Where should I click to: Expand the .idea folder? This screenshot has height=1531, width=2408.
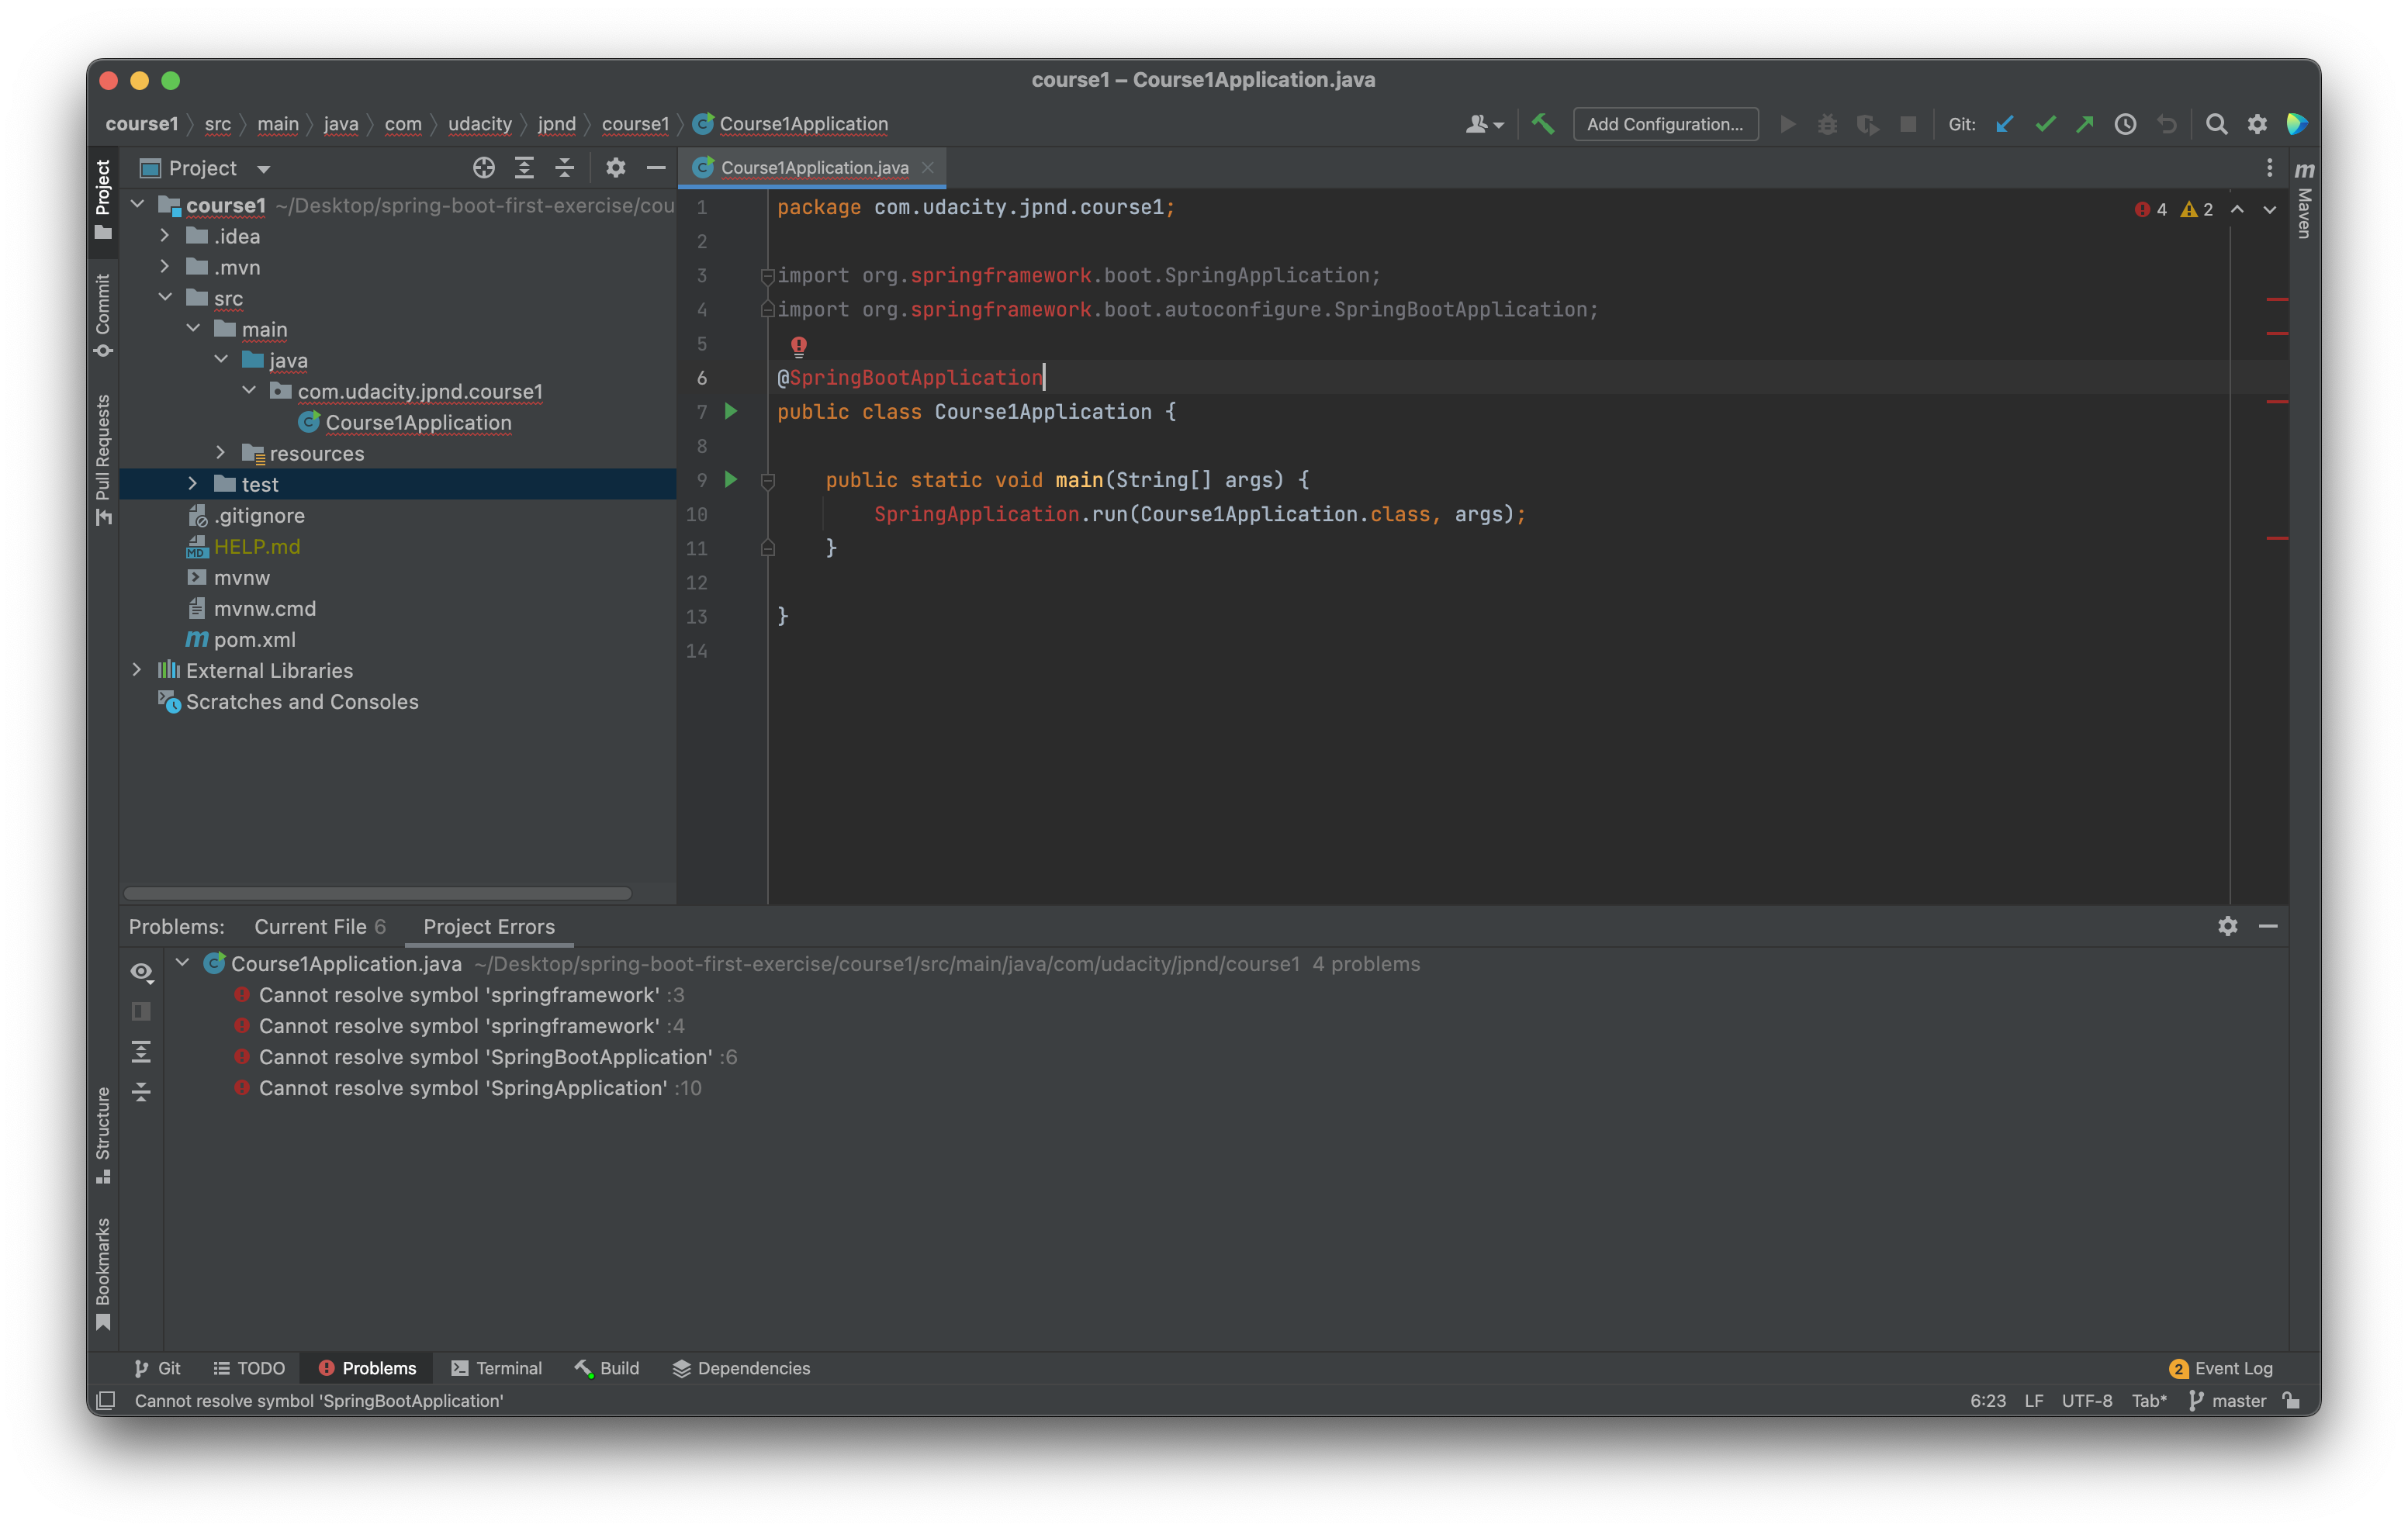tap(165, 236)
